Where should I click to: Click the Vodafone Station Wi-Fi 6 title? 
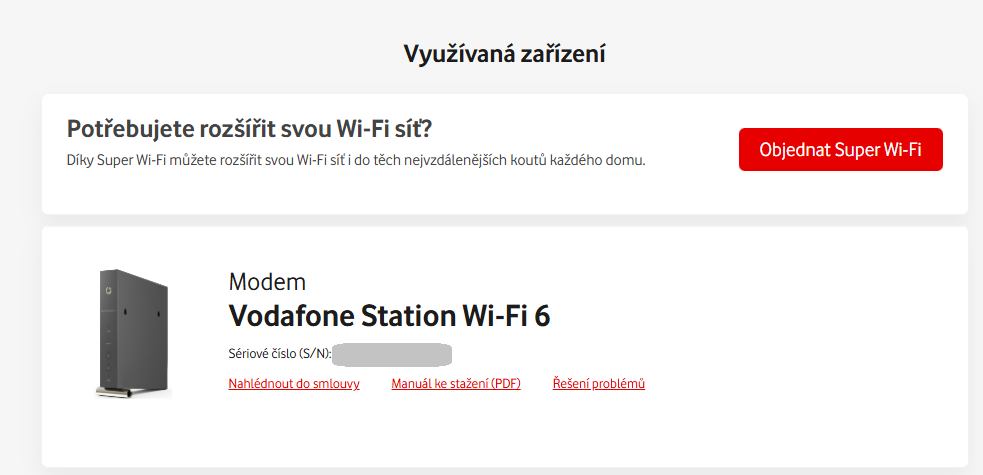point(389,316)
